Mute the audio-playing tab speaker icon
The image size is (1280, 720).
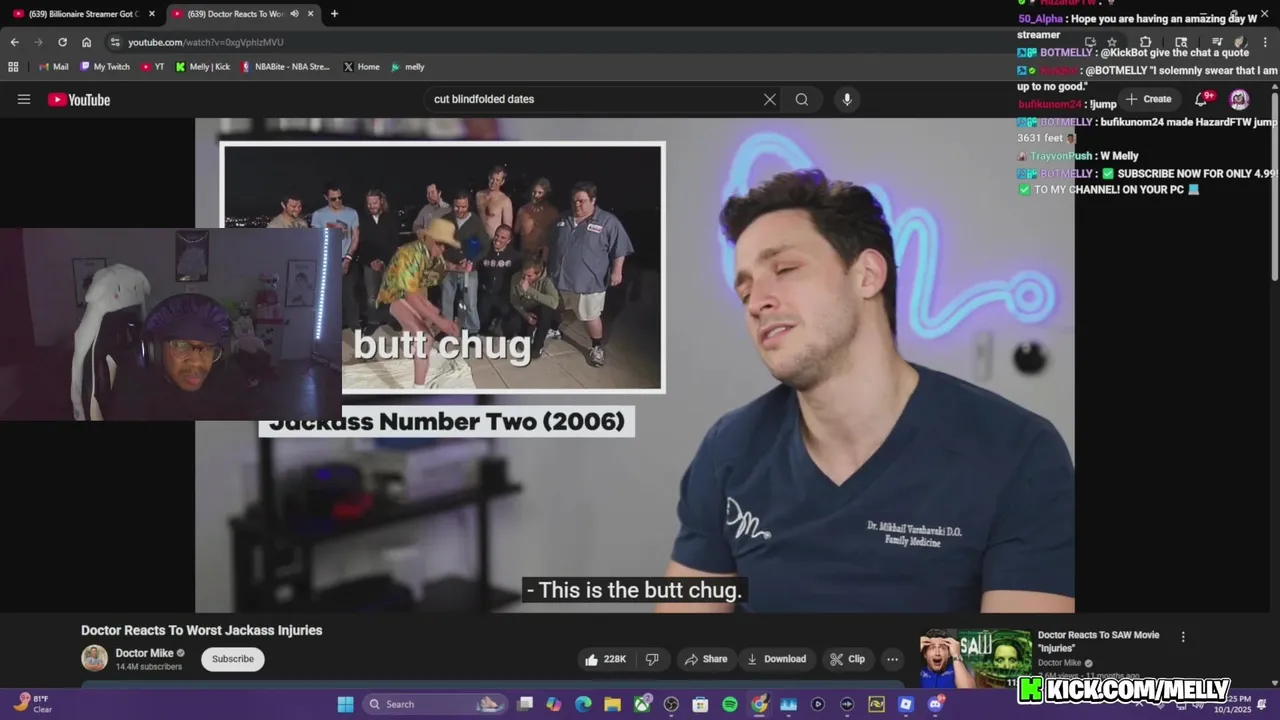tap(294, 14)
